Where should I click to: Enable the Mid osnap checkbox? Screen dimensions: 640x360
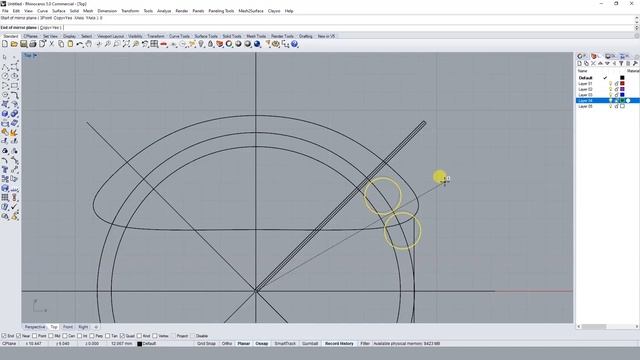(51, 336)
